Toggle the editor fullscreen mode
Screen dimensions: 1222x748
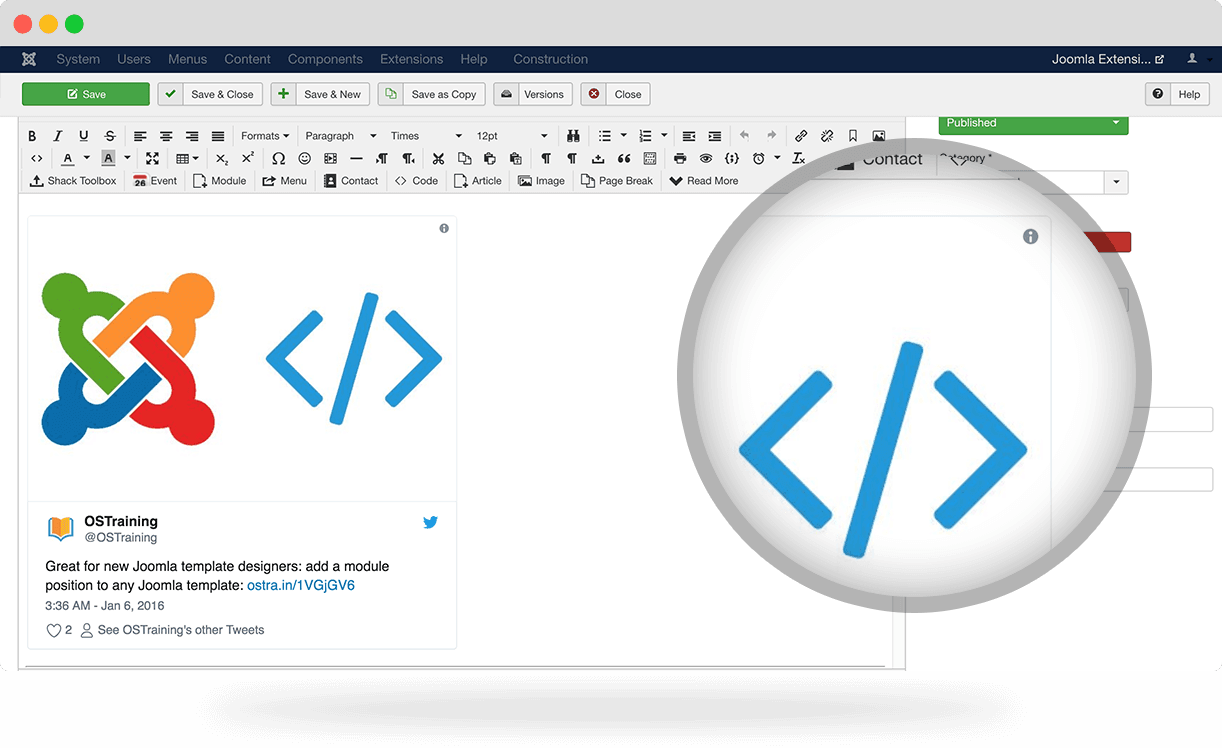(152, 158)
